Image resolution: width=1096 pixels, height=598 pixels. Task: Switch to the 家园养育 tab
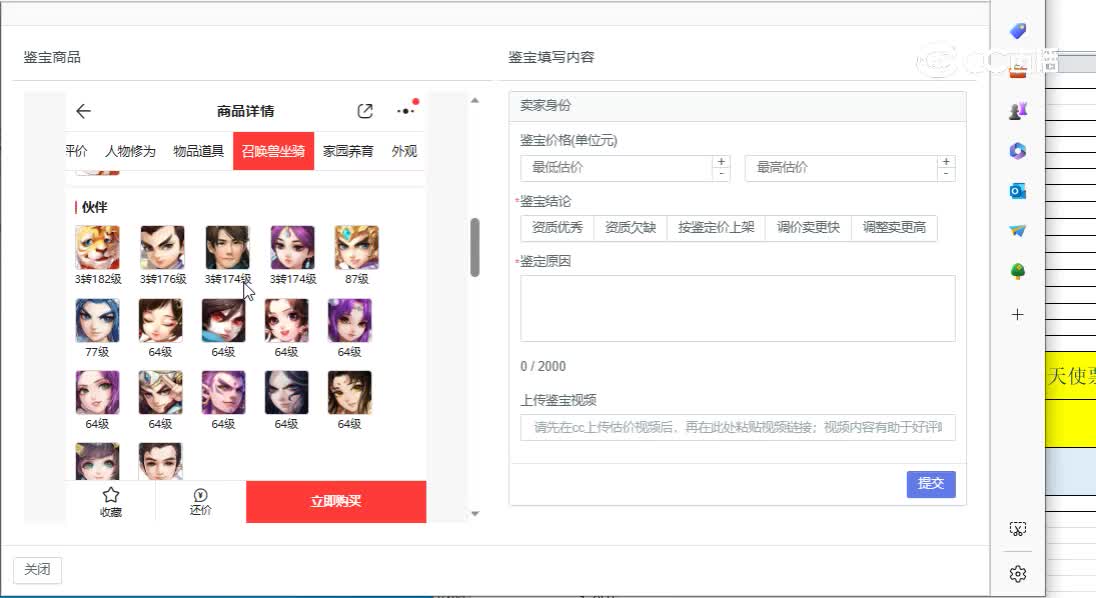(348, 151)
